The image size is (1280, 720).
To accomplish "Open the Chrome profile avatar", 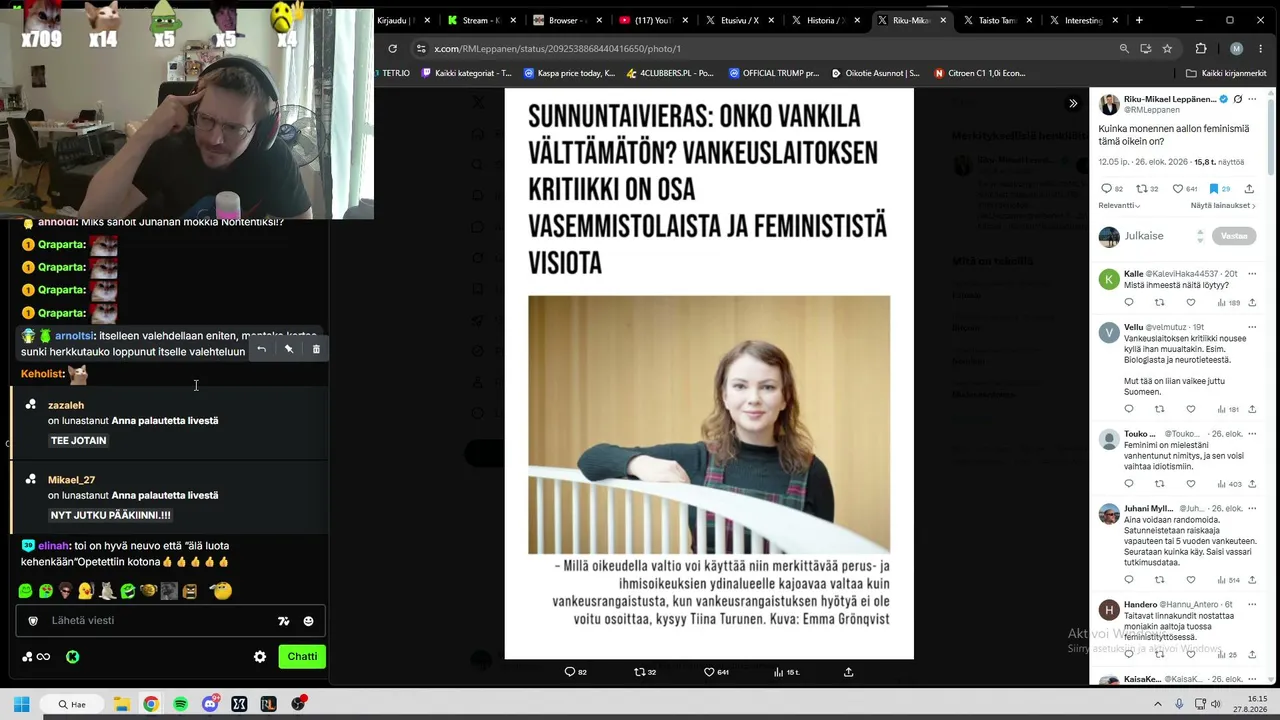I will pos(1236,48).
